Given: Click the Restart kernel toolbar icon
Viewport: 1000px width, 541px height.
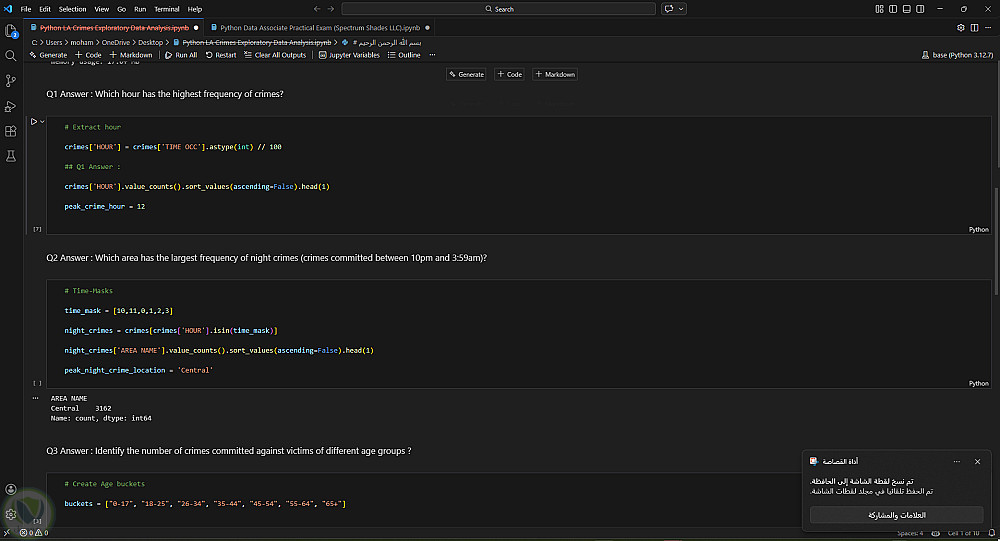Looking at the screenshot, I should coord(222,55).
